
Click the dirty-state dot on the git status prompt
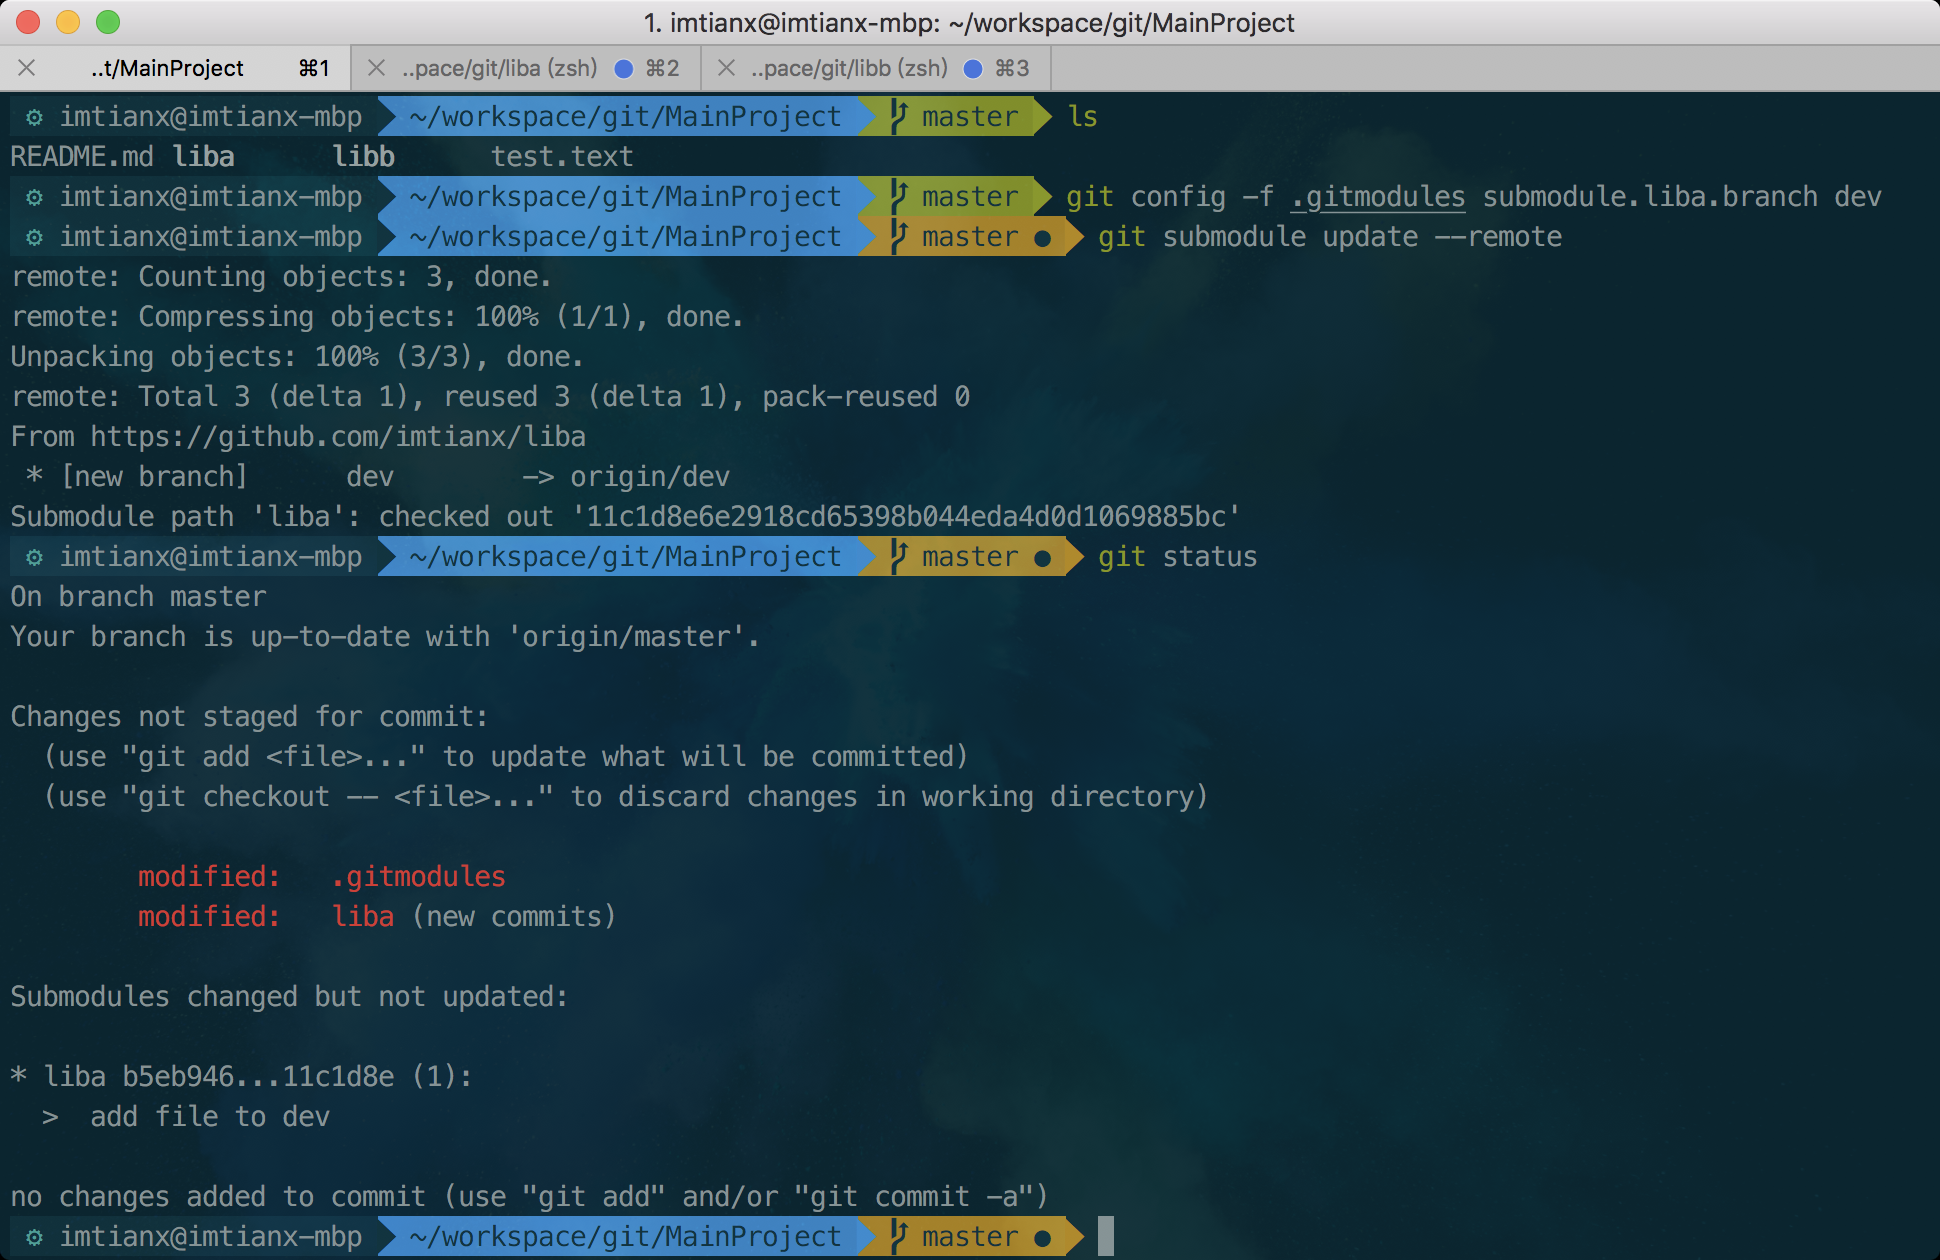click(x=1040, y=557)
